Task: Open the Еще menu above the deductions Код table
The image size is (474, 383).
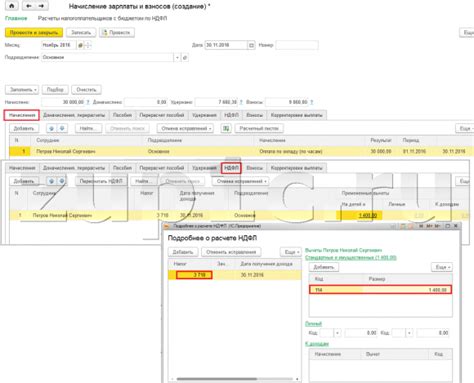Action: click(442, 267)
